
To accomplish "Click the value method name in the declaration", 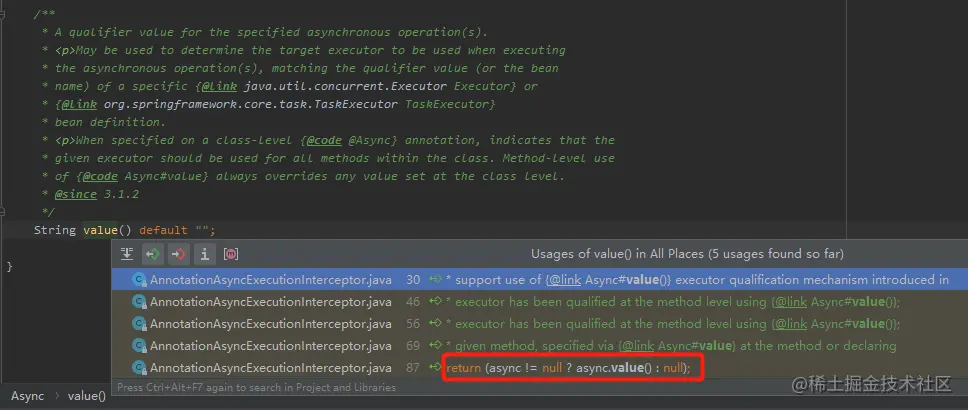I will [100, 230].
